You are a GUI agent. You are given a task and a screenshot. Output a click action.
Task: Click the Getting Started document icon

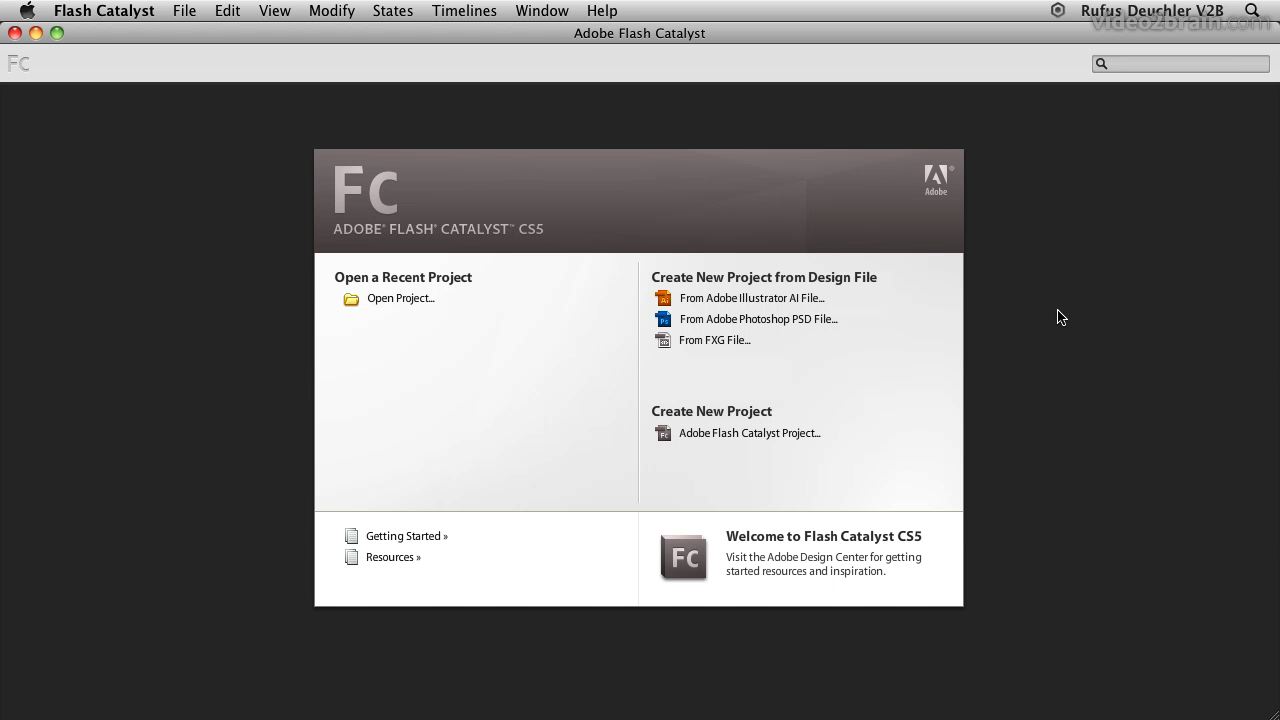click(x=351, y=536)
